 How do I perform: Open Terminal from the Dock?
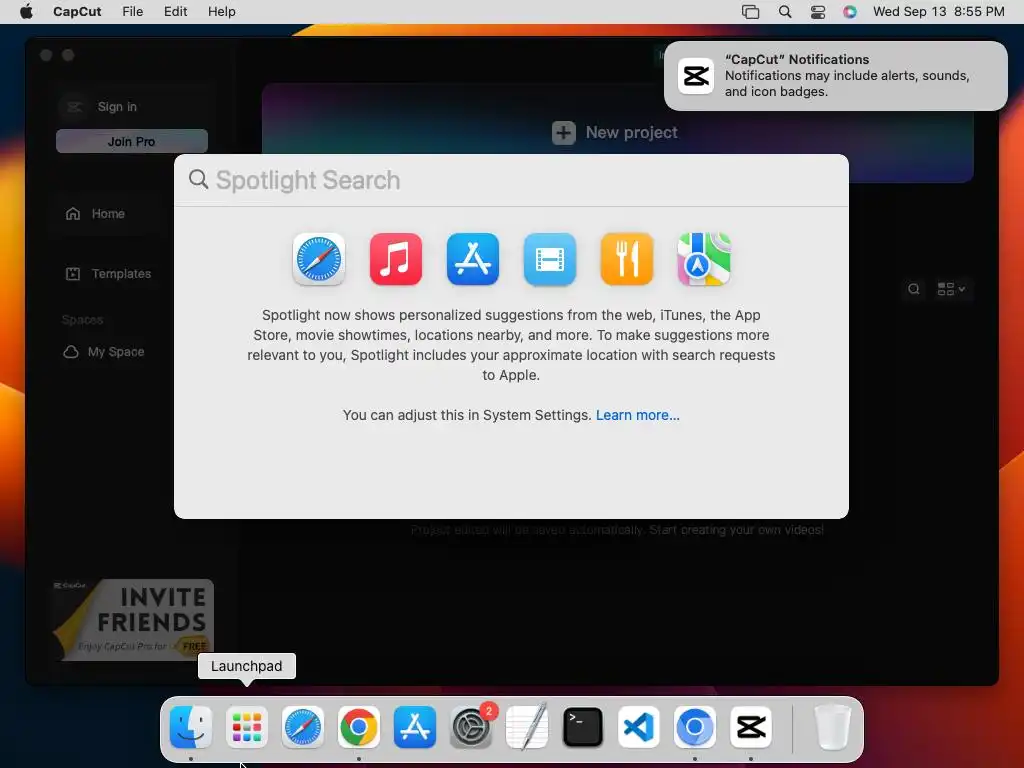583,727
